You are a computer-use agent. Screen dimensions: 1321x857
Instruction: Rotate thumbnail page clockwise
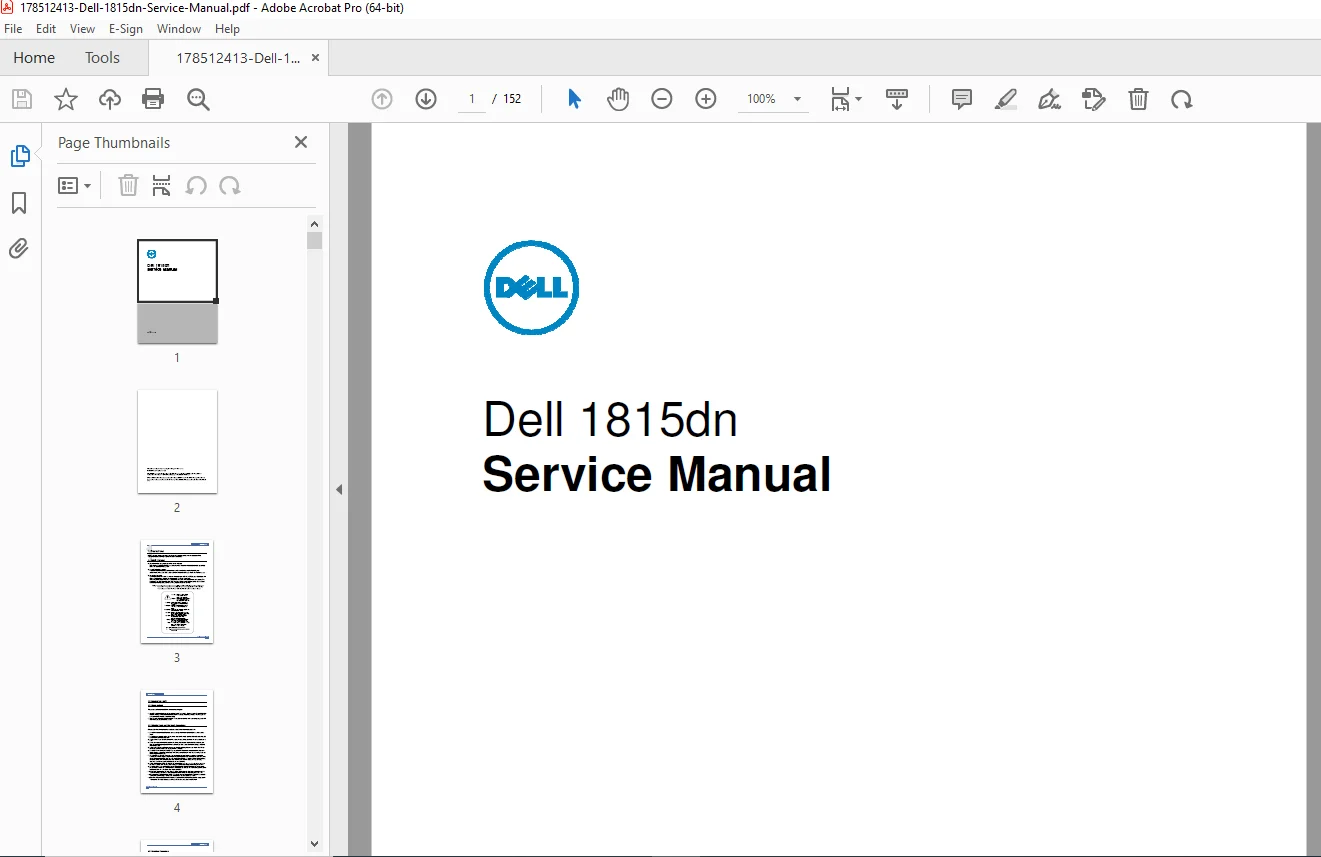230,185
